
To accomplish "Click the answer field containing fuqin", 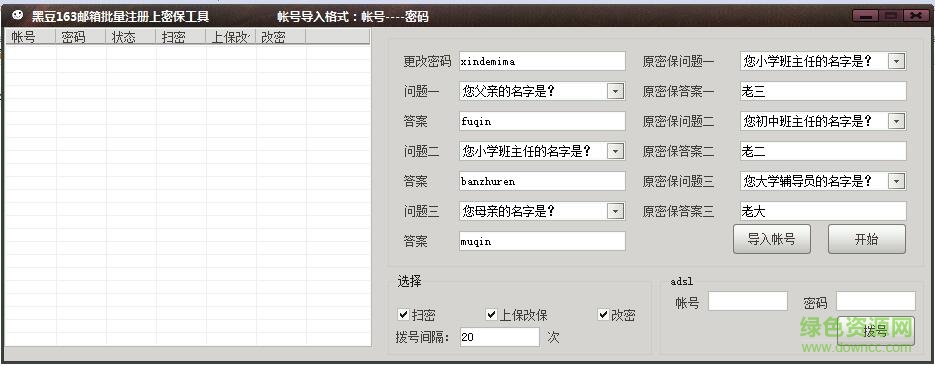I will point(542,121).
